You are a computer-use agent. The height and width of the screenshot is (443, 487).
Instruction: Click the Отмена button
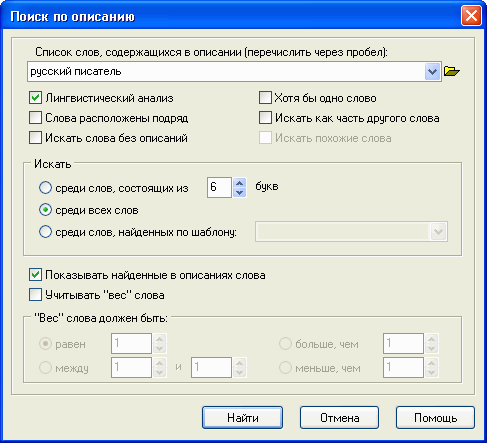pyautogui.click(x=339, y=418)
